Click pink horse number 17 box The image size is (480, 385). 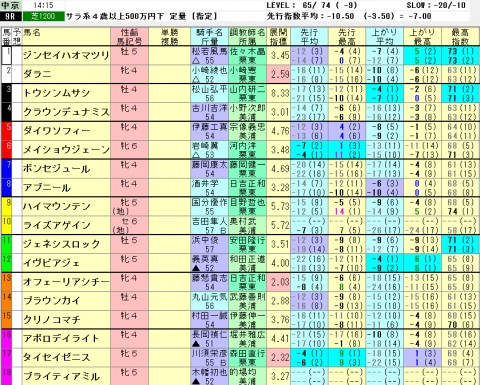[7, 357]
